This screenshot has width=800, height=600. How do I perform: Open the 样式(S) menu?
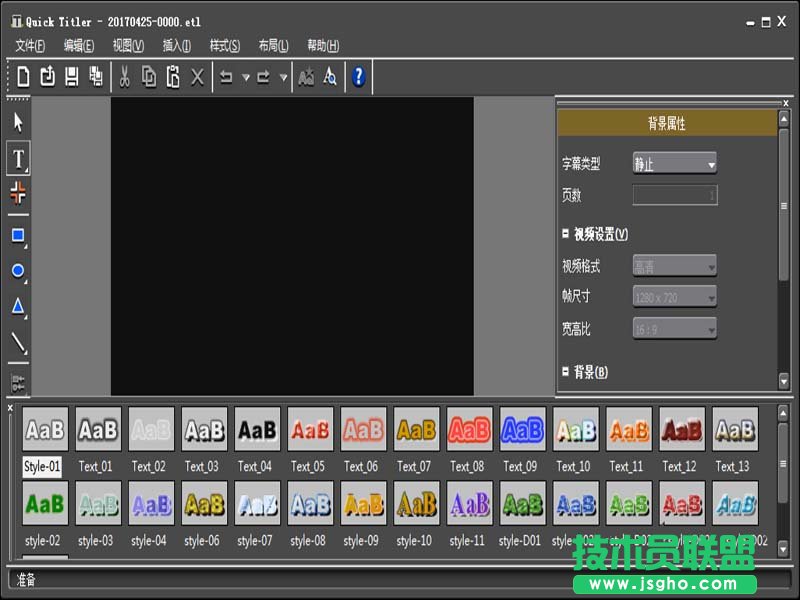click(x=226, y=45)
